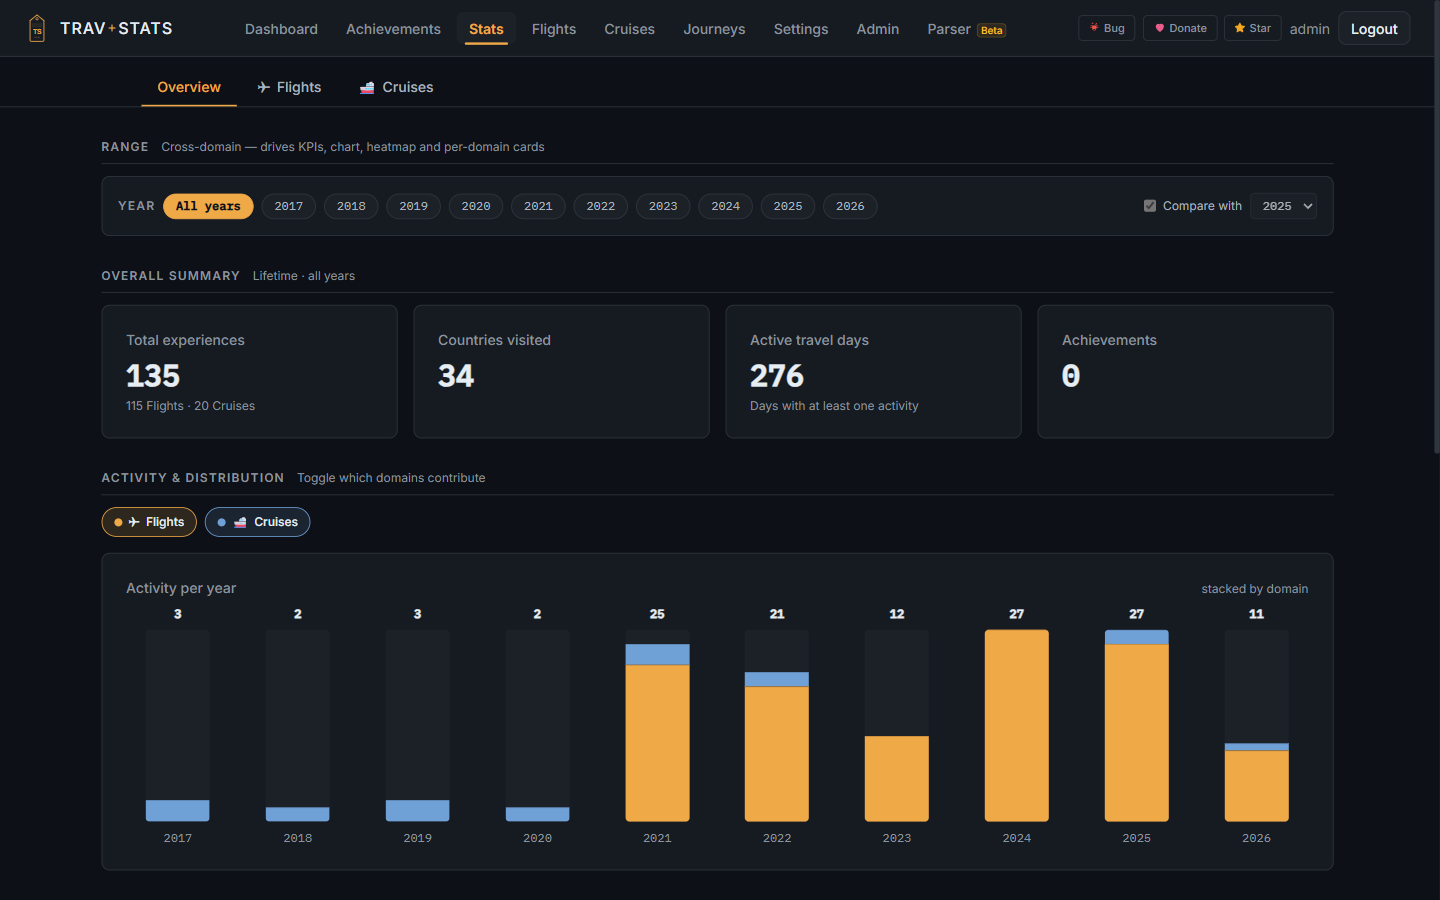Click the '276' active days value
Screen dimensions: 1440x900
click(x=777, y=376)
